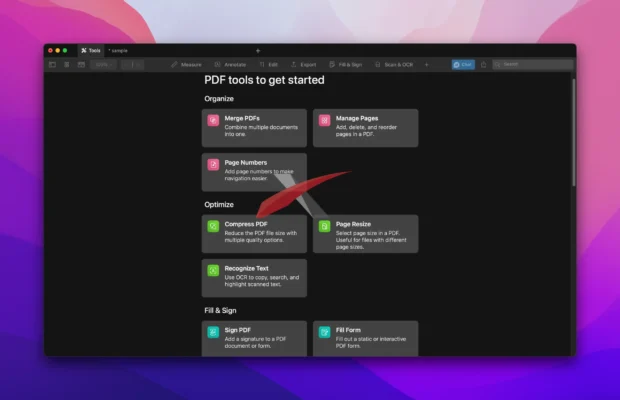Select the Measure toolbar tab
This screenshot has height=400, width=620.
pos(186,64)
